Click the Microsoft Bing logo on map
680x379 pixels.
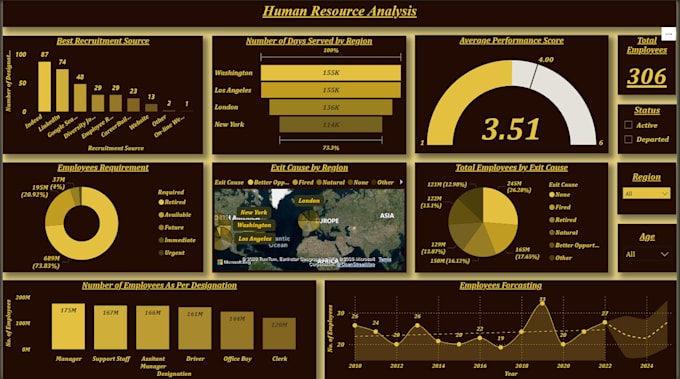[x=234, y=262]
